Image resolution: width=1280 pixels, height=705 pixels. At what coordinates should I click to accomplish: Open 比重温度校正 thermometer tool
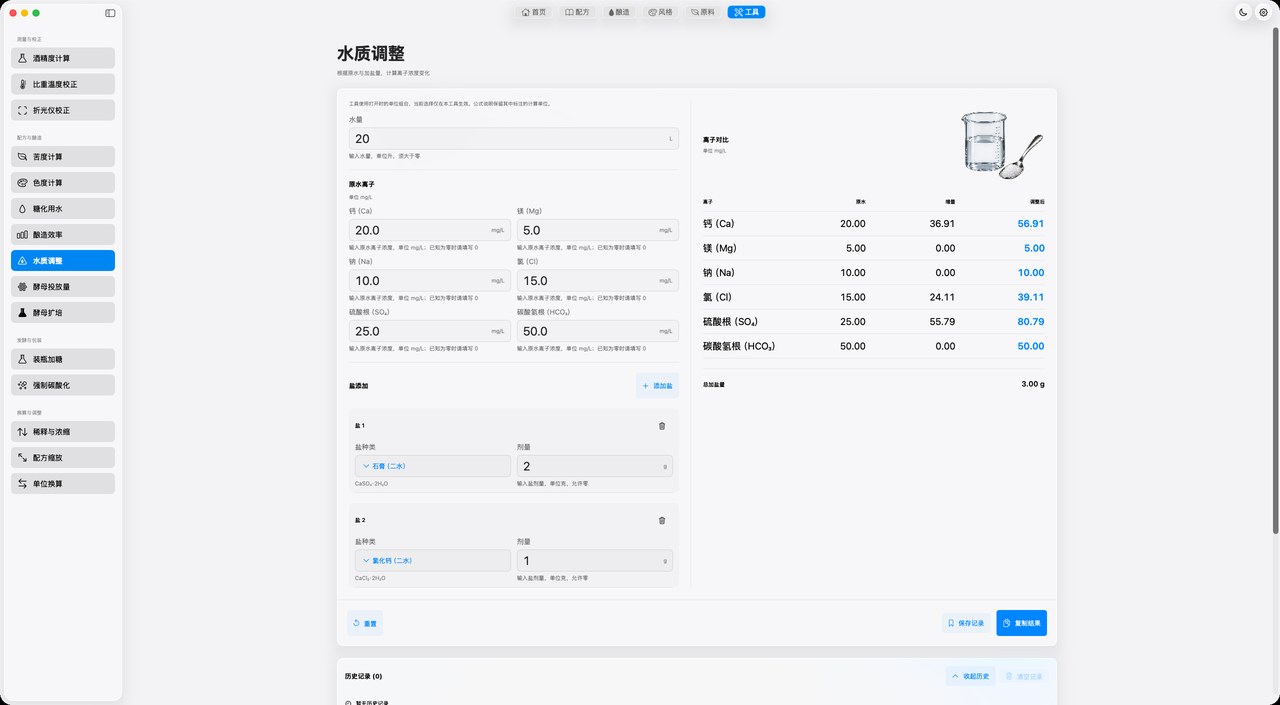tap(63, 84)
